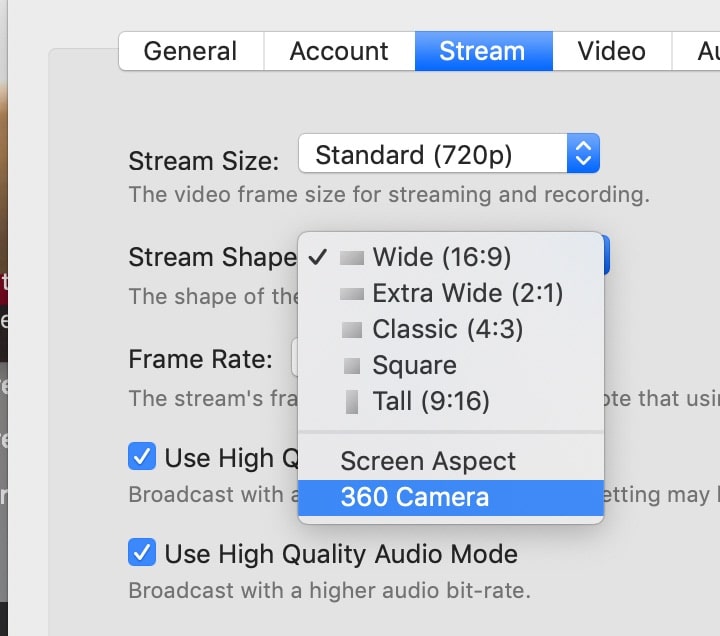Choose Square stream shape
The height and width of the screenshot is (636, 720).
pyautogui.click(x=450, y=366)
